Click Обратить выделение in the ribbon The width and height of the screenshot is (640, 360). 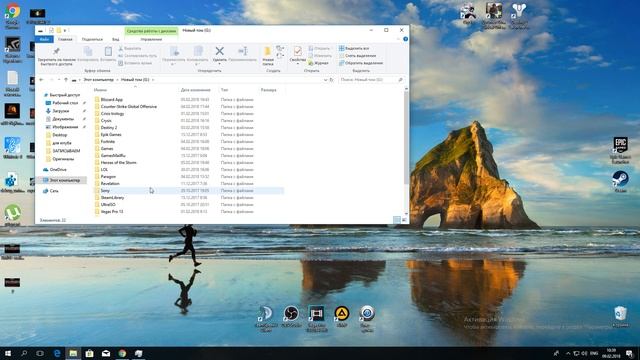(x=361, y=63)
